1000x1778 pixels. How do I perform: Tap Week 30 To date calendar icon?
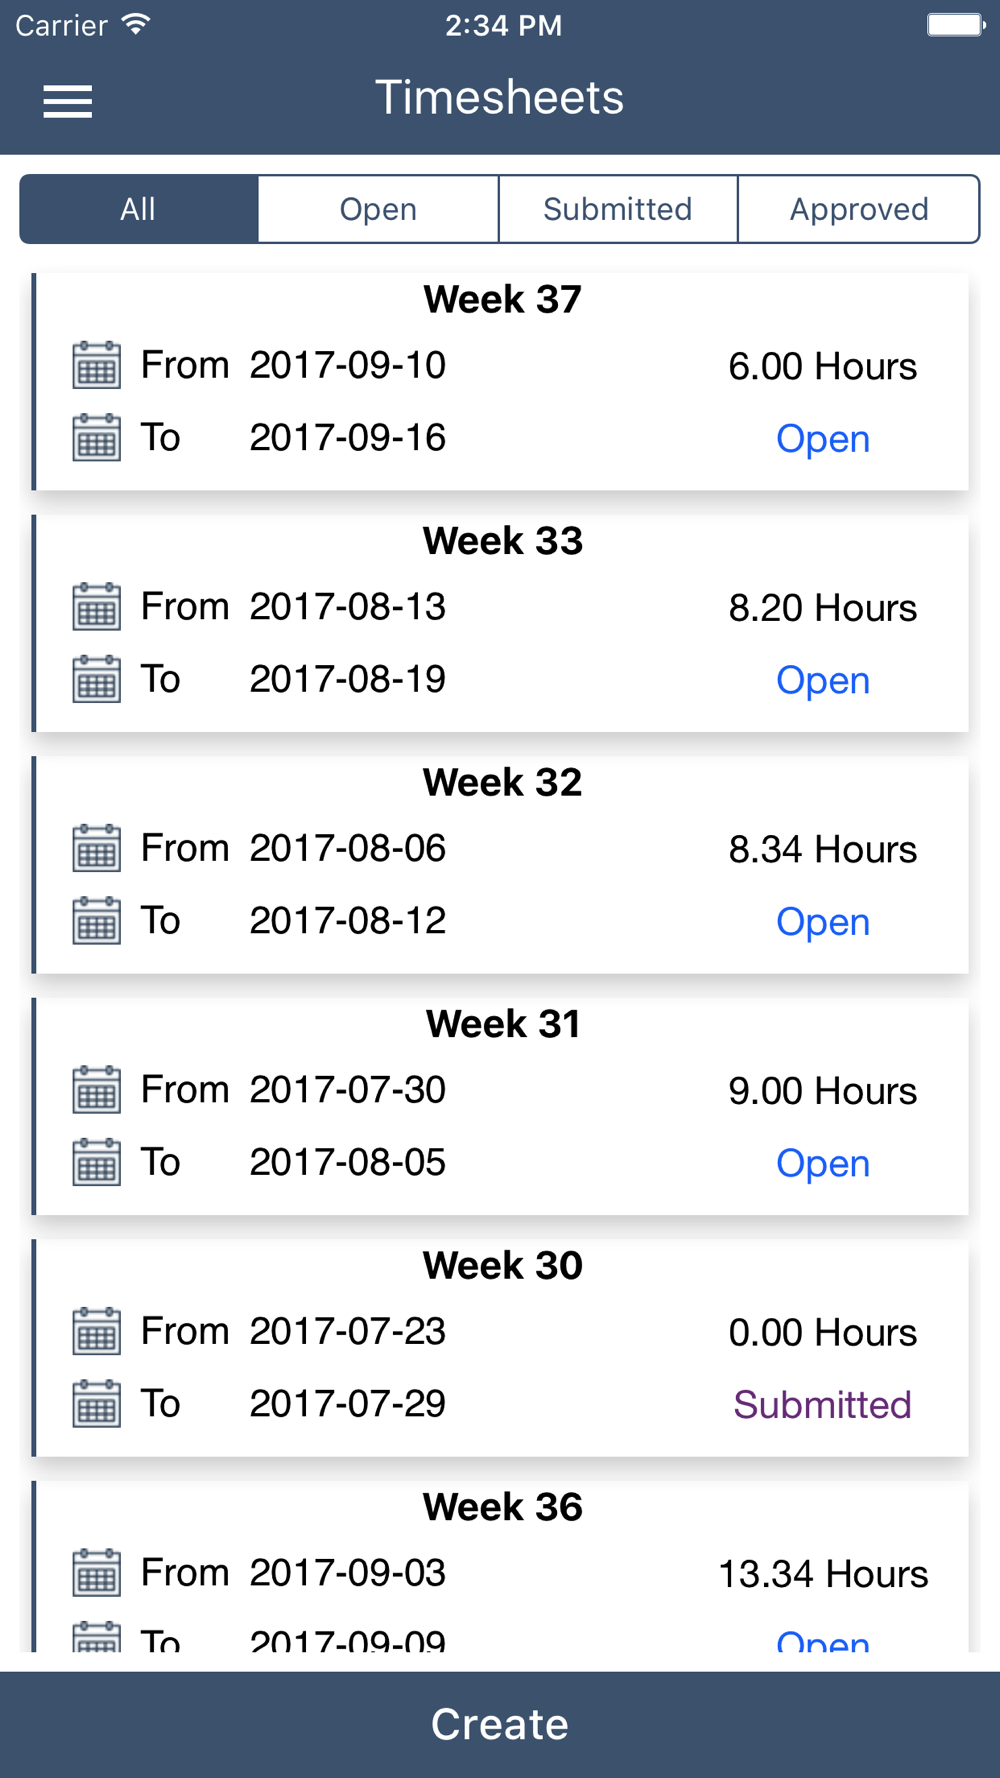tap(97, 1403)
